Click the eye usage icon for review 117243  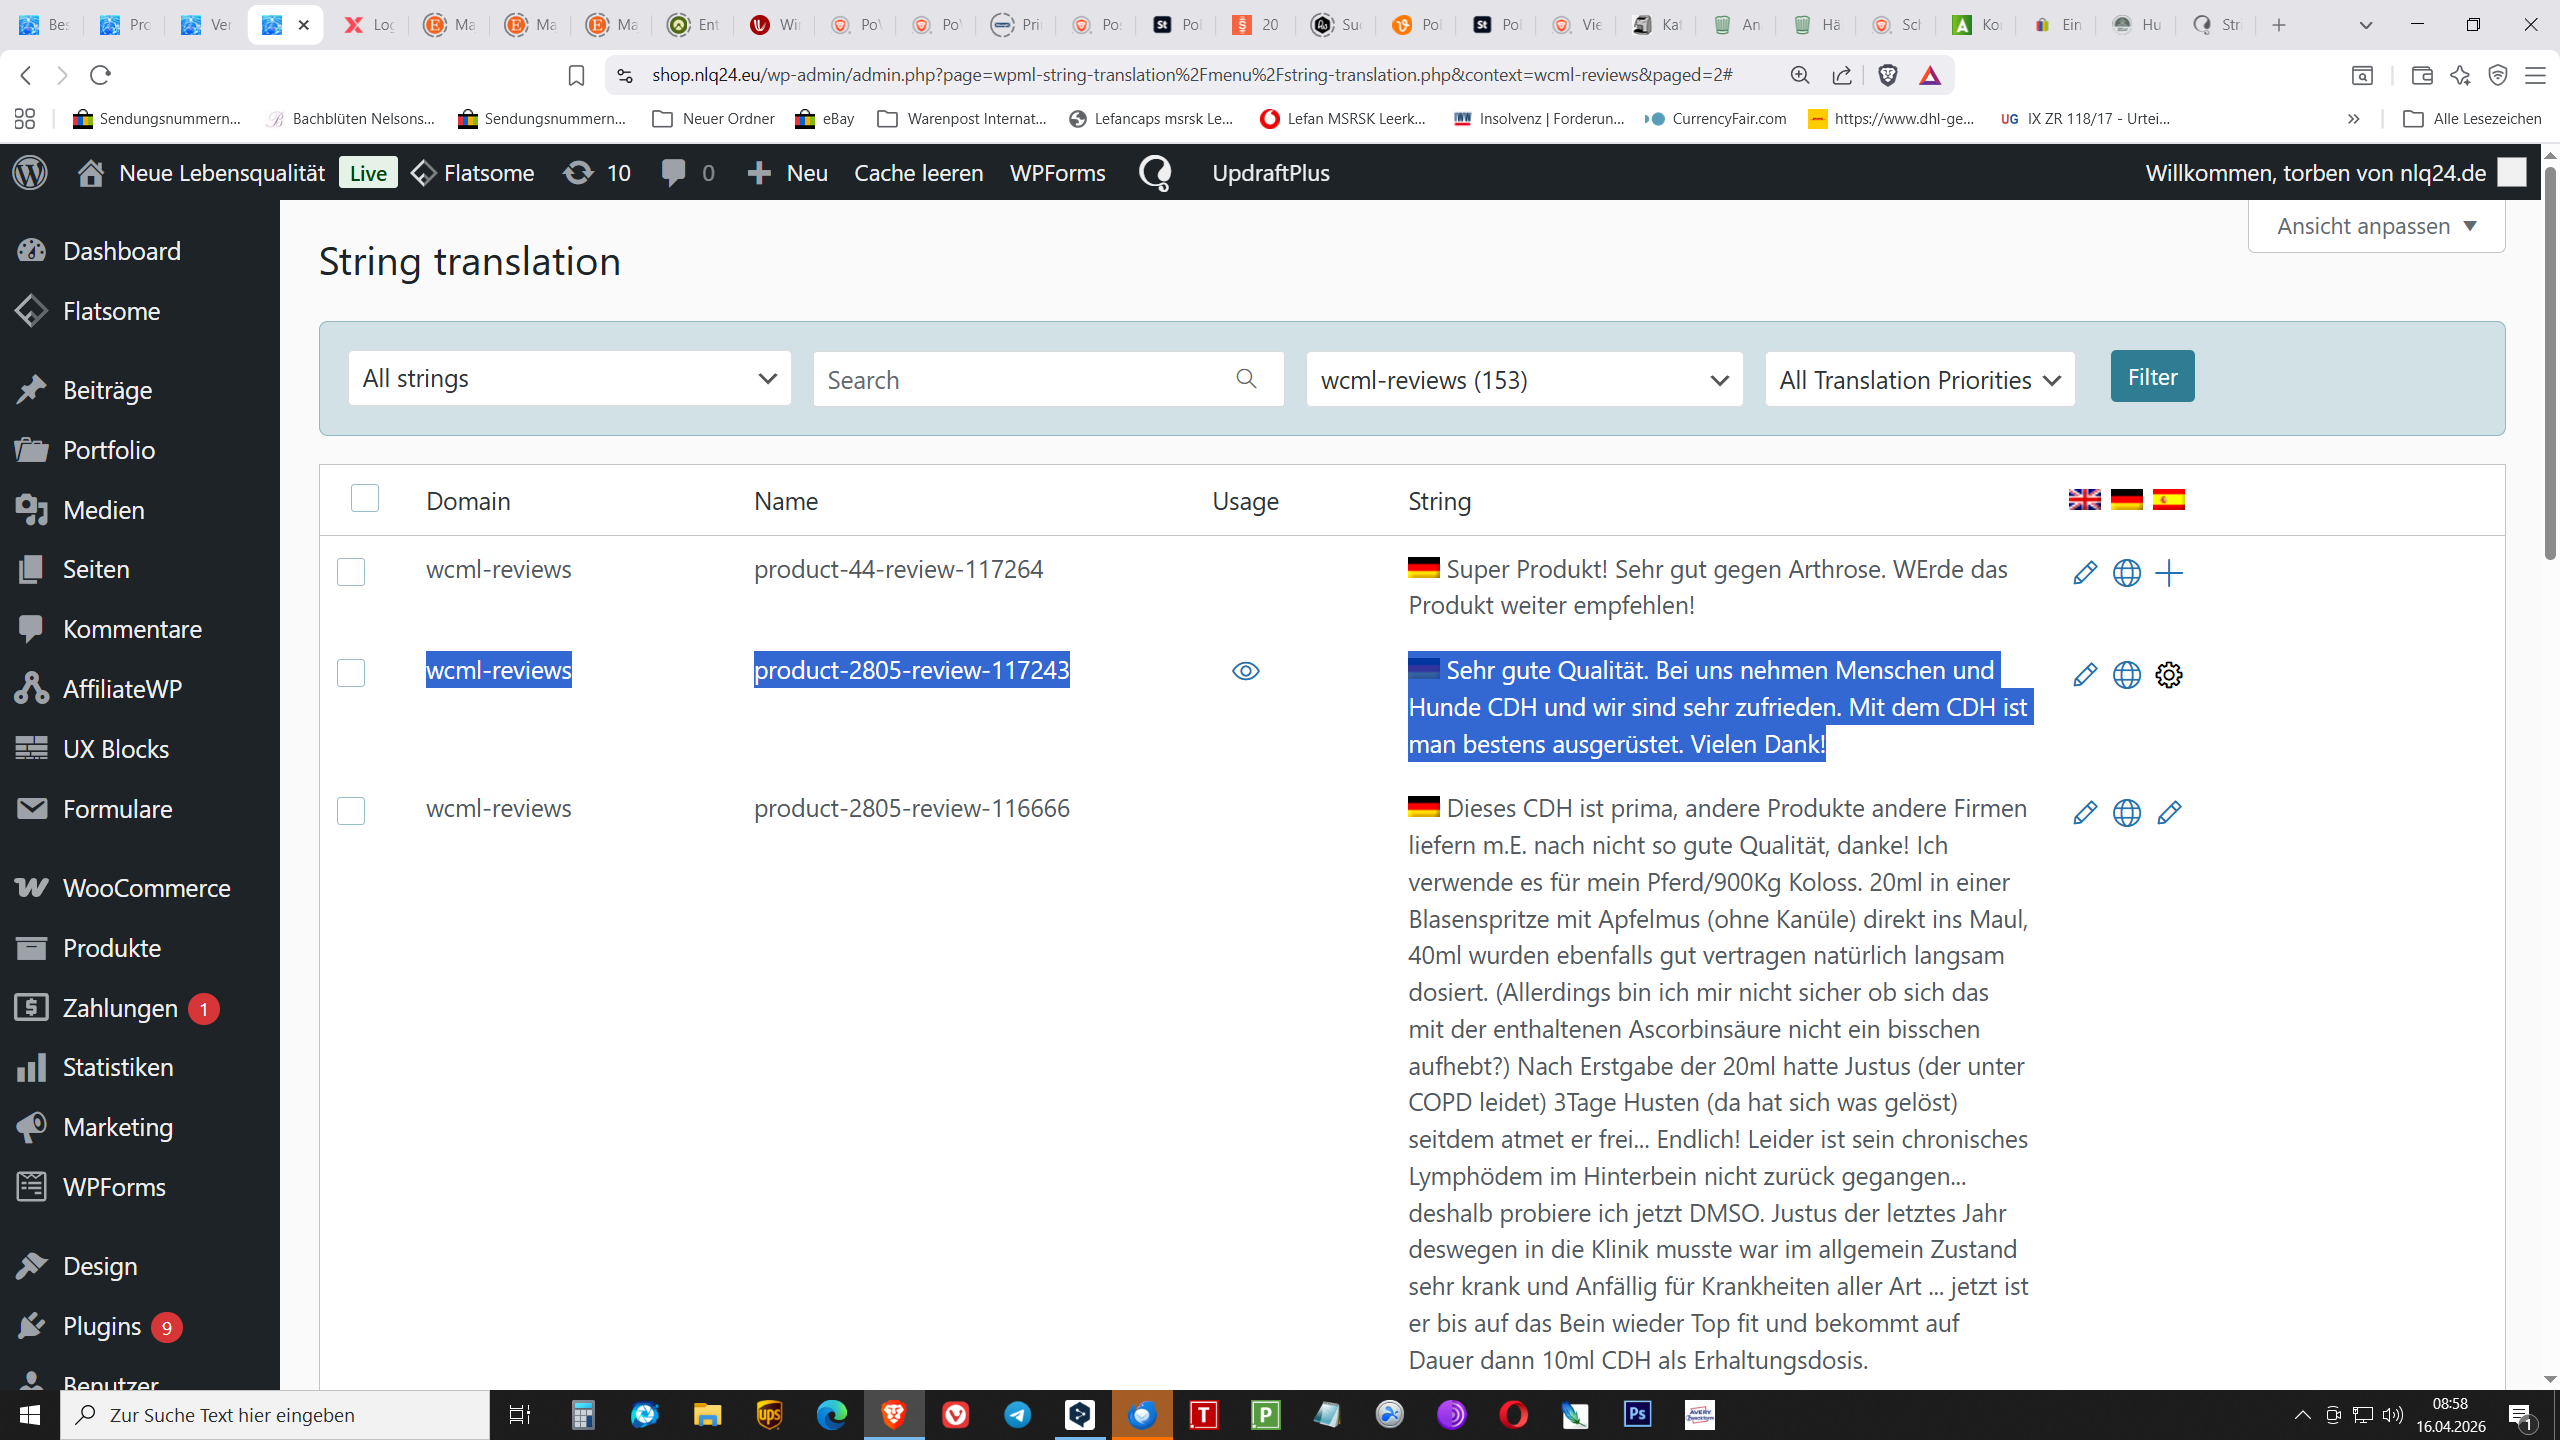[x=1245, y=671]
